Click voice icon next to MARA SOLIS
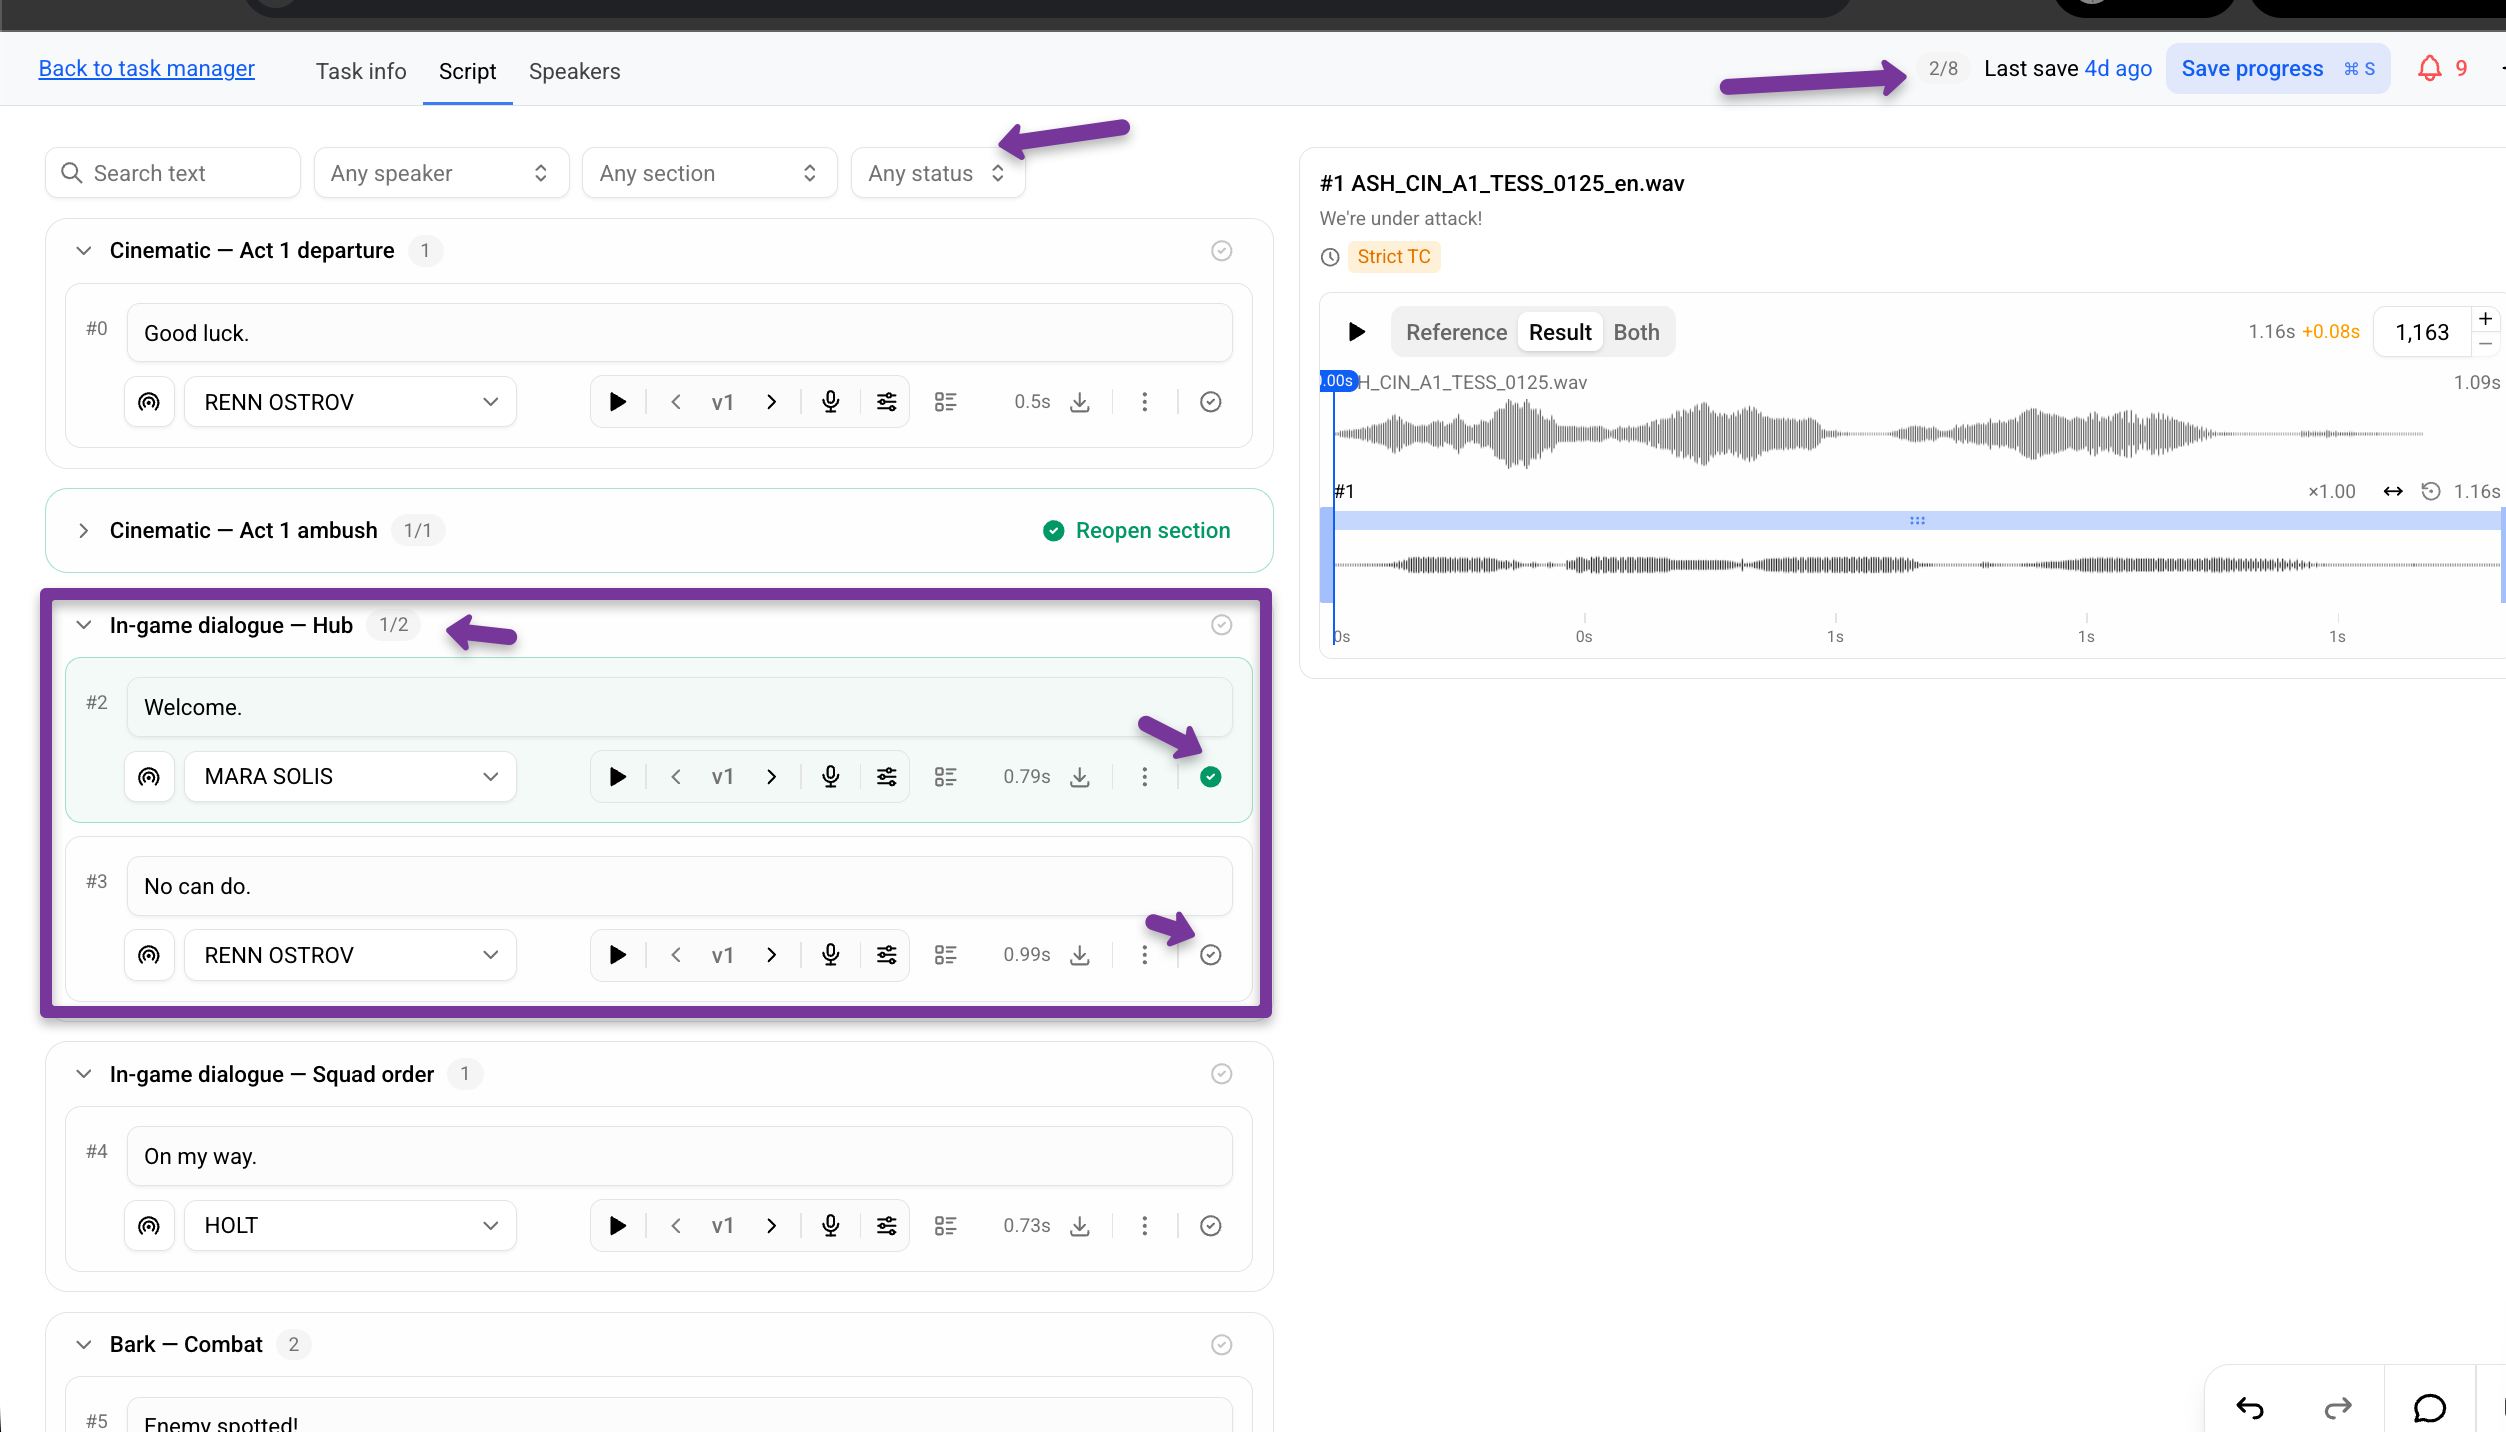This screenshot has height=1432, width=2506. point(149,777)
